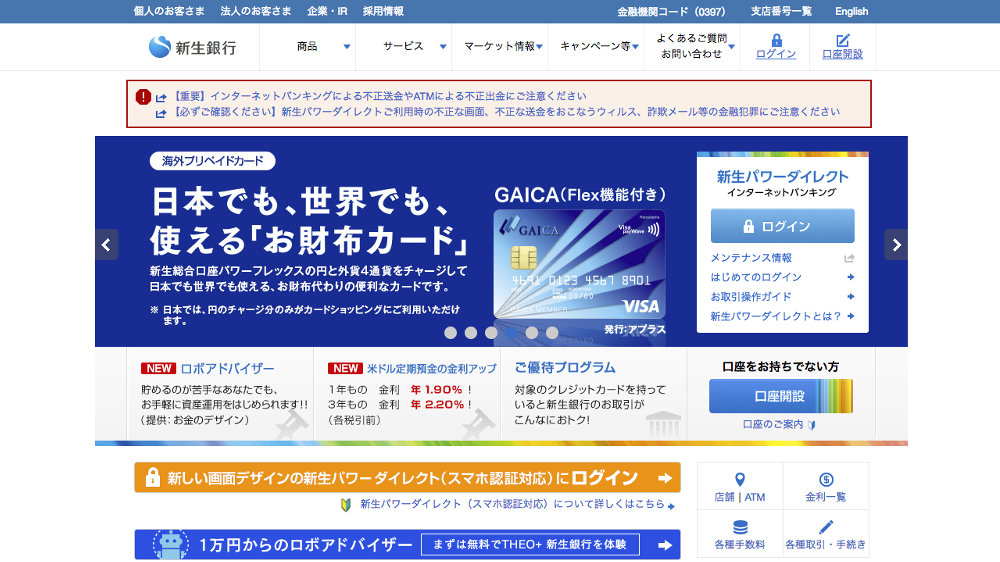Click the red warning exclamation icon
The height and width of the screenshot is (562, 1000).
143,97
